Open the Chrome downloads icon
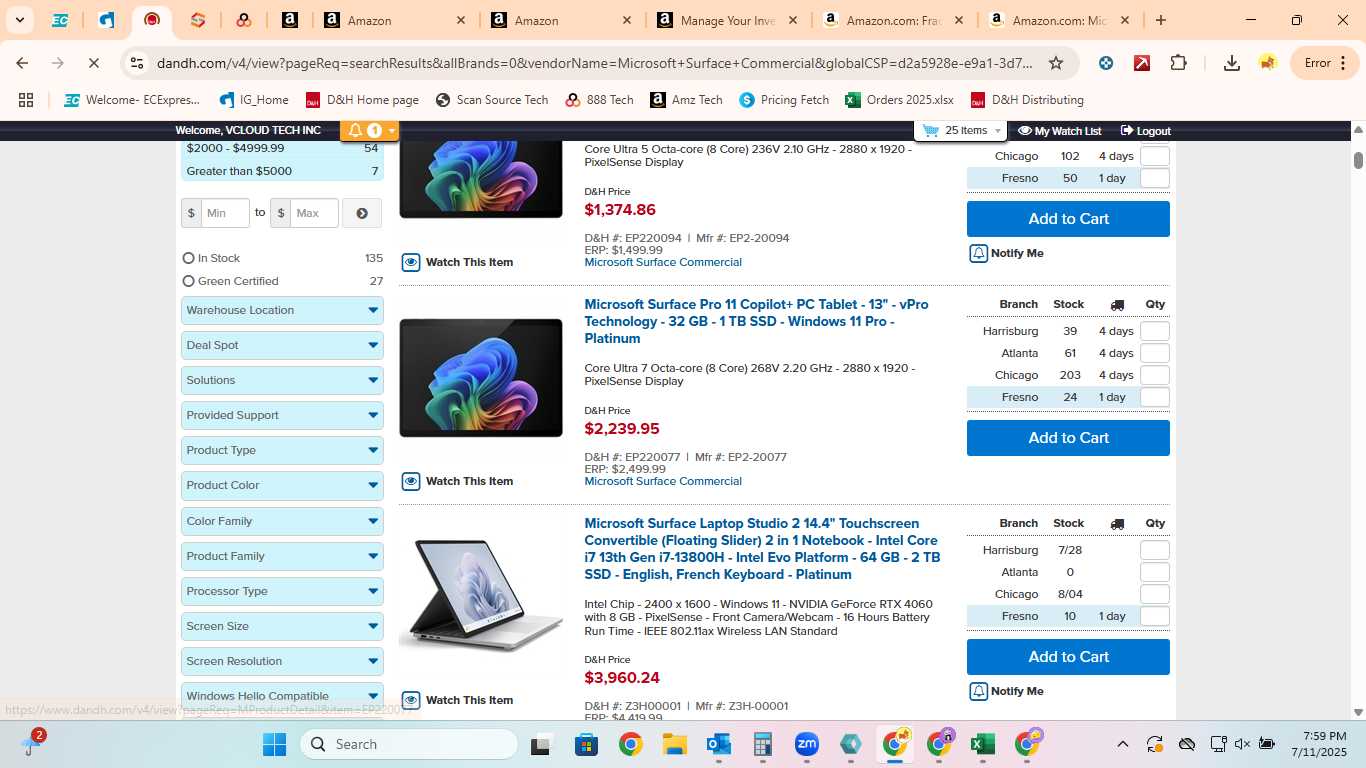This screenshot has width=1366, height=768. click(1232, 63)
